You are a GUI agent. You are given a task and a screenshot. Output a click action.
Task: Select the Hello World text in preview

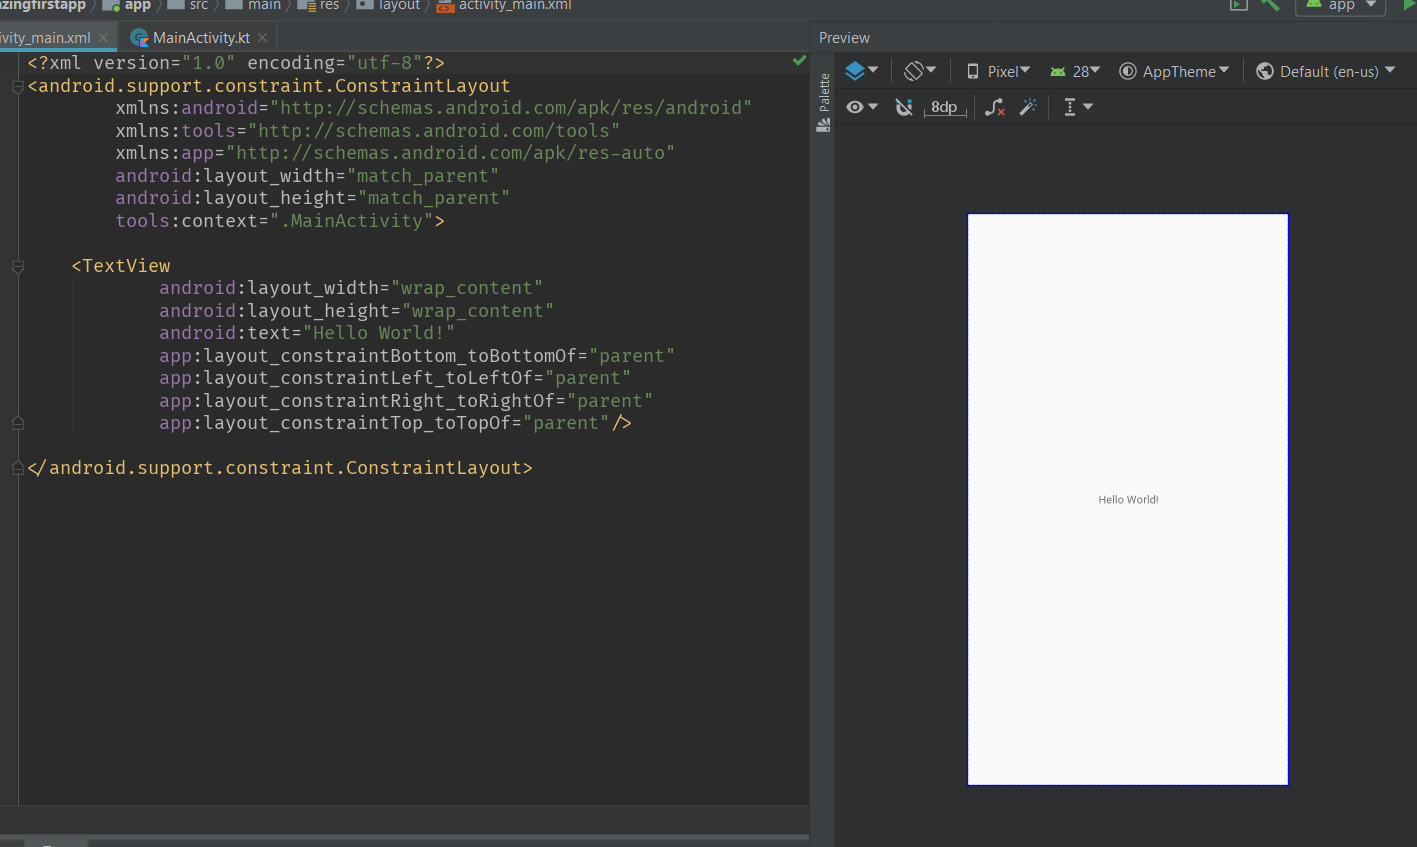click(1127, 499)
